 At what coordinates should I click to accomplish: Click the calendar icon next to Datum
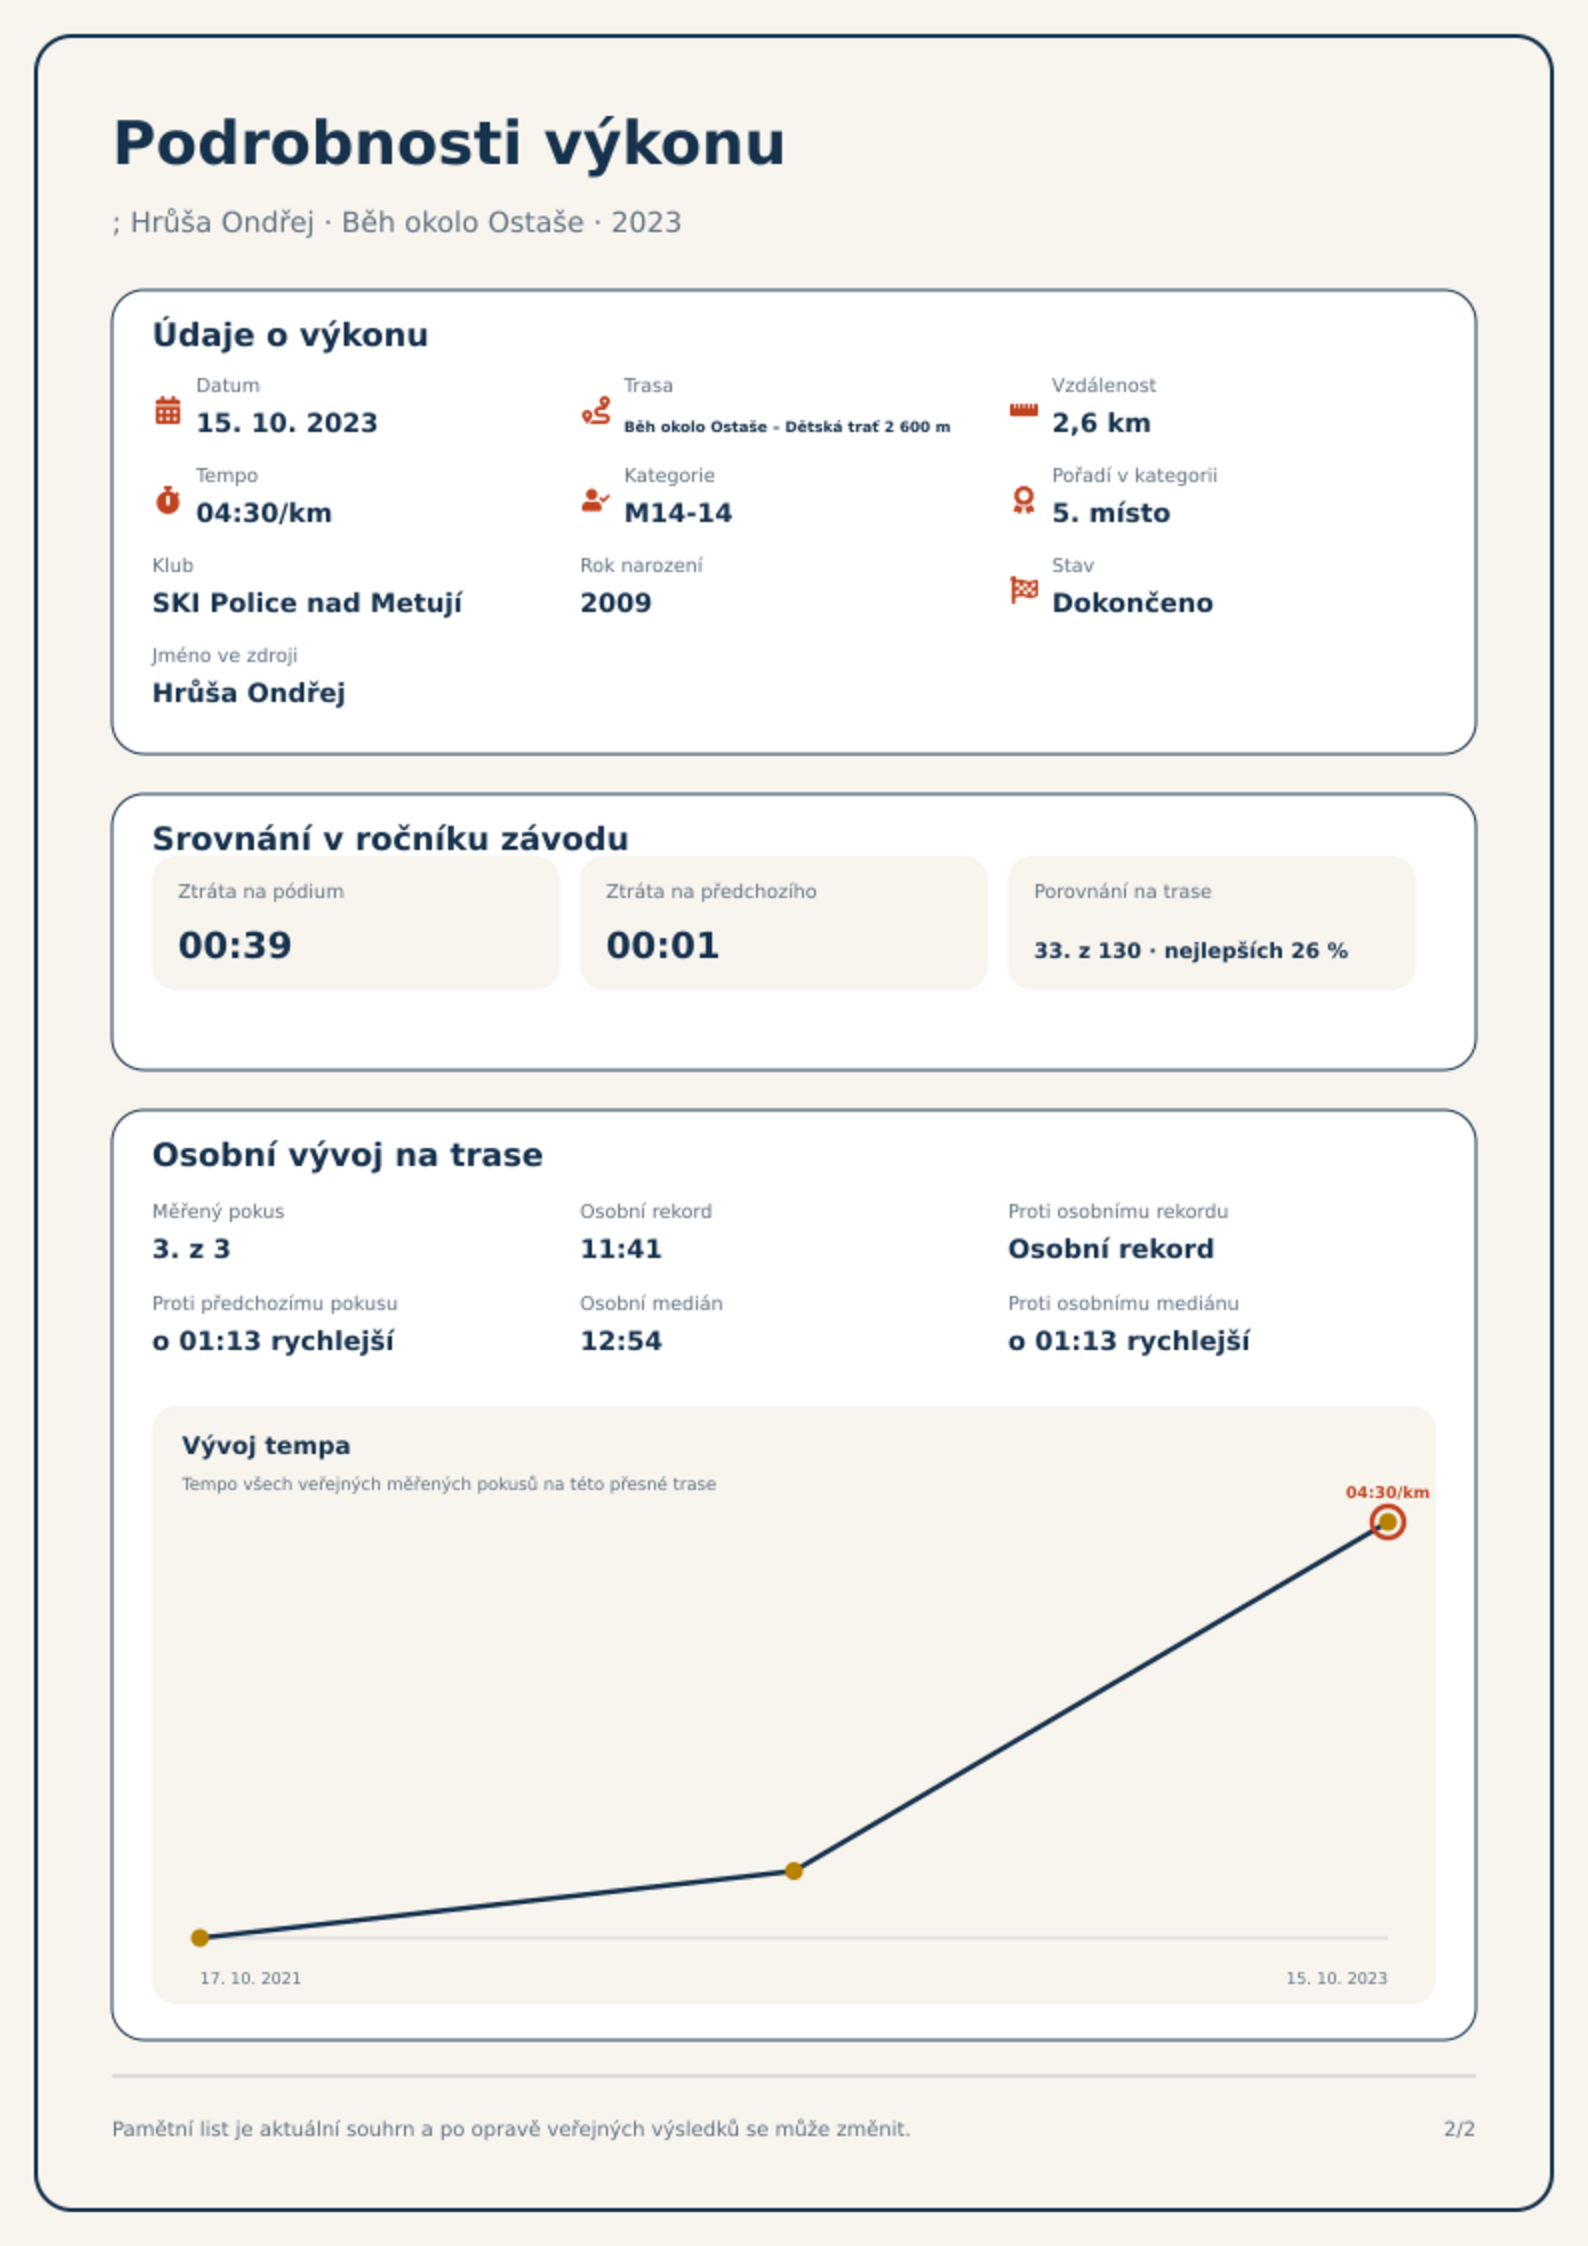click(168, 410)
